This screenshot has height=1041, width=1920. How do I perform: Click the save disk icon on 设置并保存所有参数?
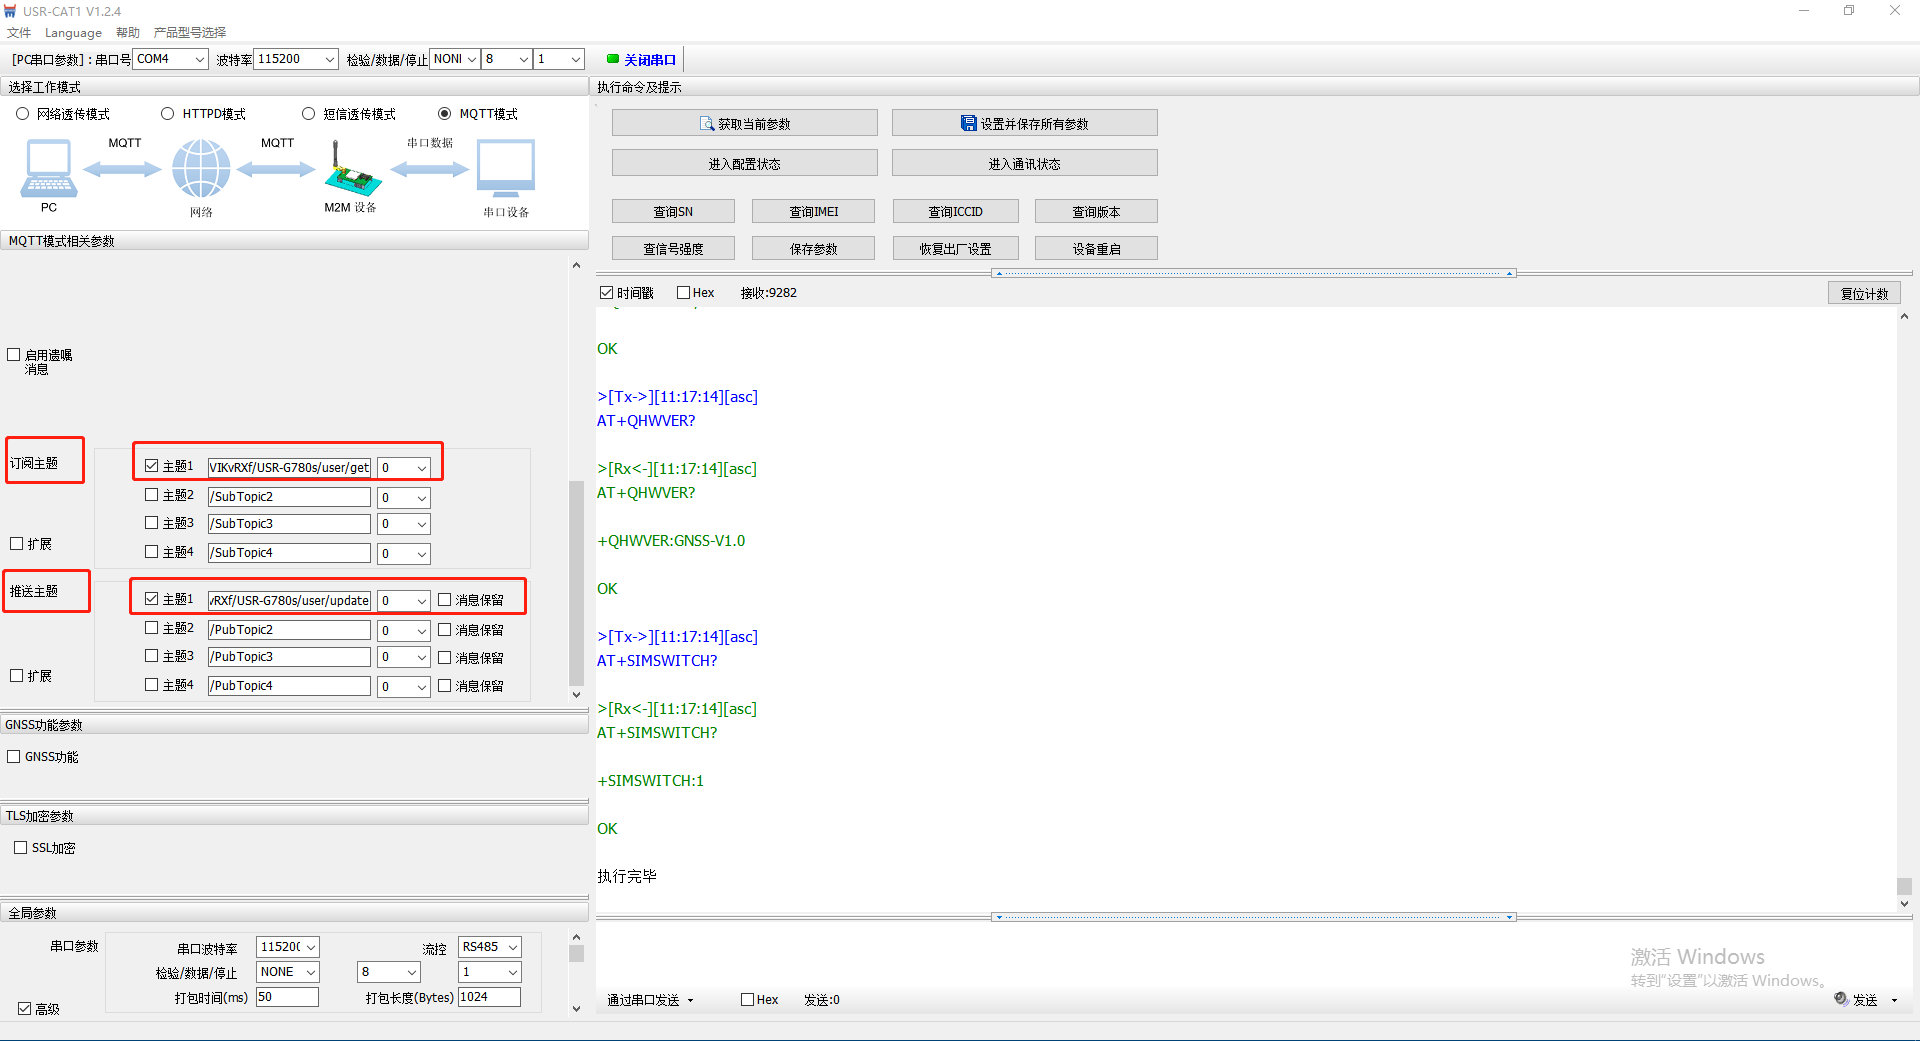968,124
